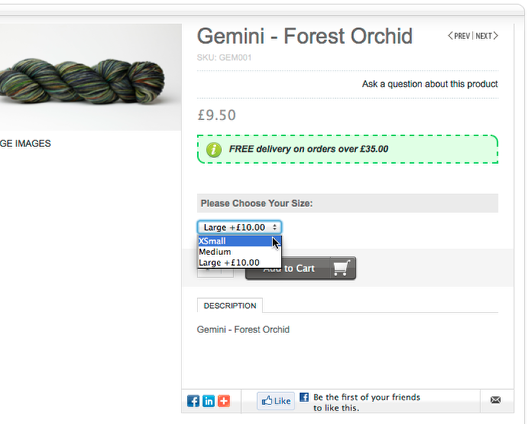Go to PREV product

click(x=459, y=36)
